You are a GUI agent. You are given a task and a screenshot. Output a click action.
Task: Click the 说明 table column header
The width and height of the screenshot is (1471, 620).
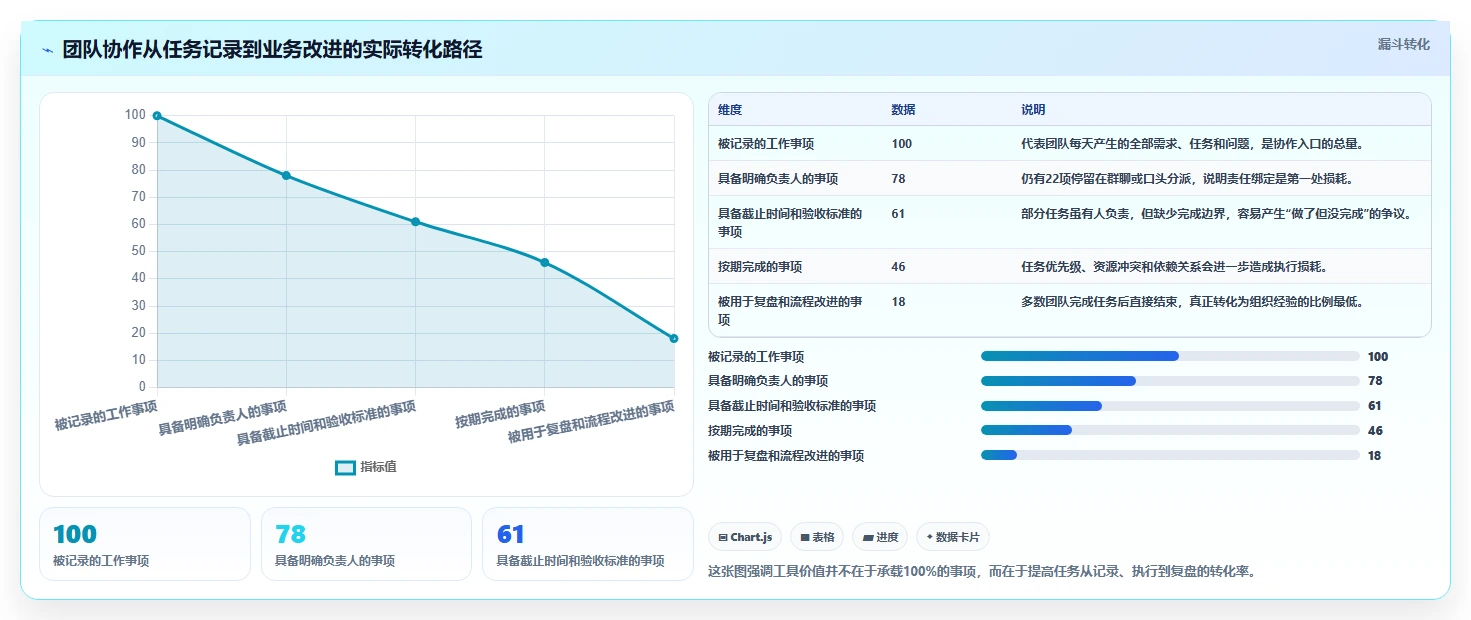(1033, 110)
